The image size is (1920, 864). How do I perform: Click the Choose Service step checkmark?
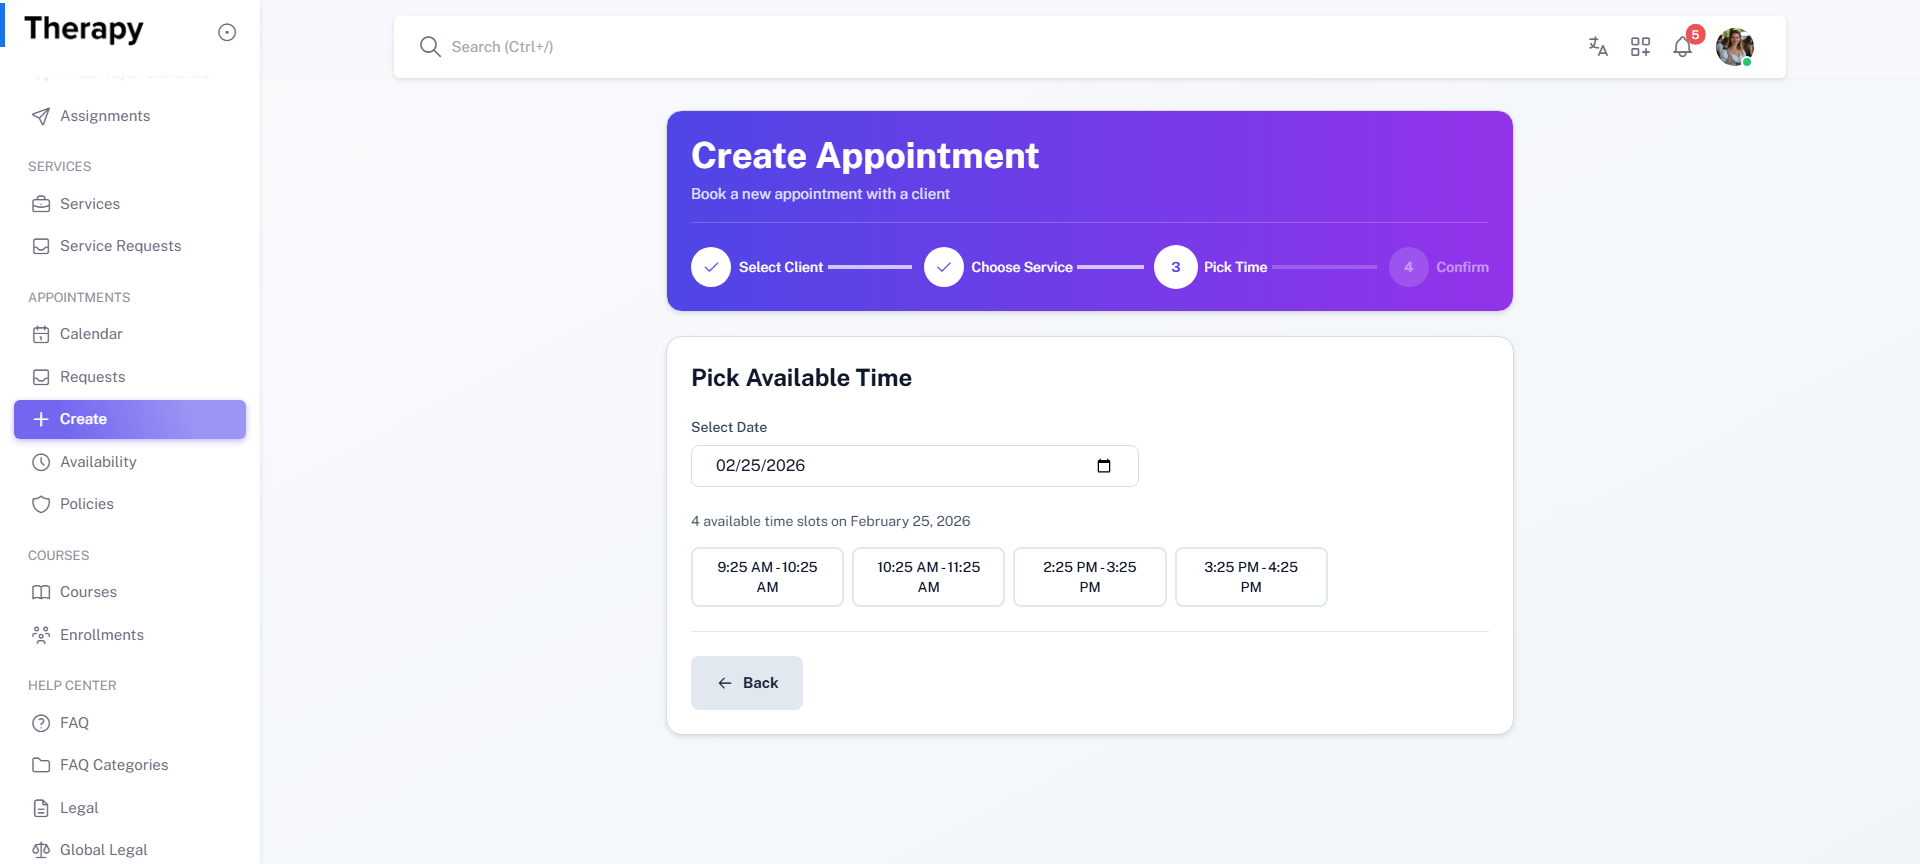click(943, 267)
